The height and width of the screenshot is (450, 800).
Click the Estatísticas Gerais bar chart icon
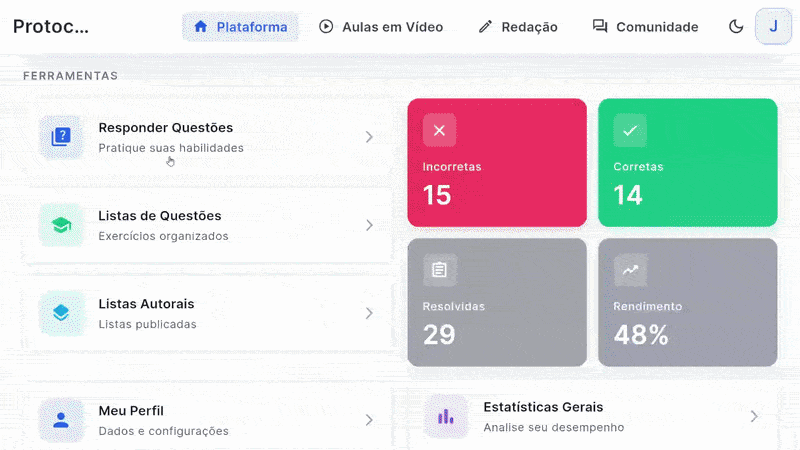pyautogui.click(x=446, y=416)
